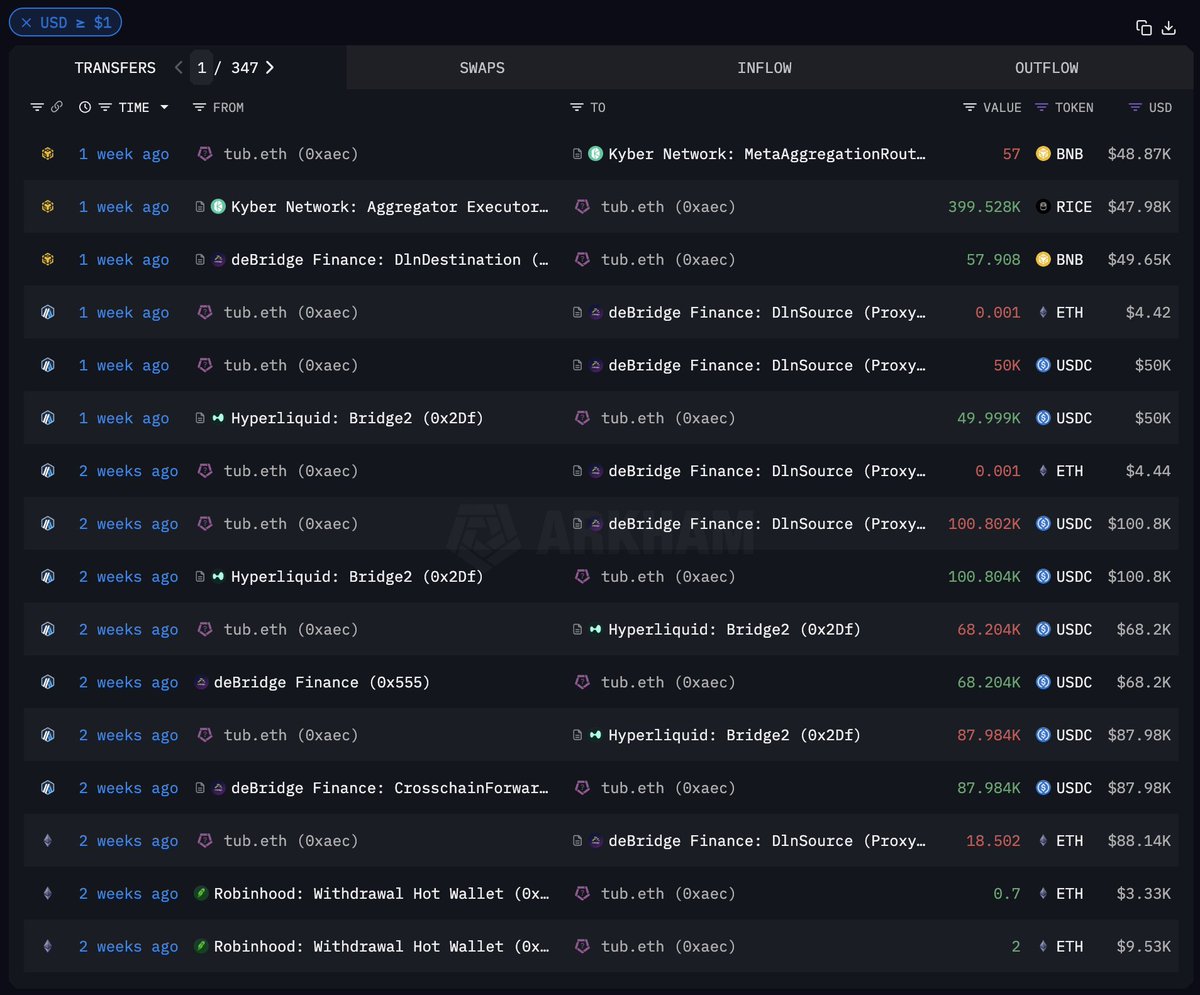Image resolution: width=1200 pixels, height=995 pixels.
Task: Click the BNB chain icon in the RICE row
Action: (x=47, y=207)
